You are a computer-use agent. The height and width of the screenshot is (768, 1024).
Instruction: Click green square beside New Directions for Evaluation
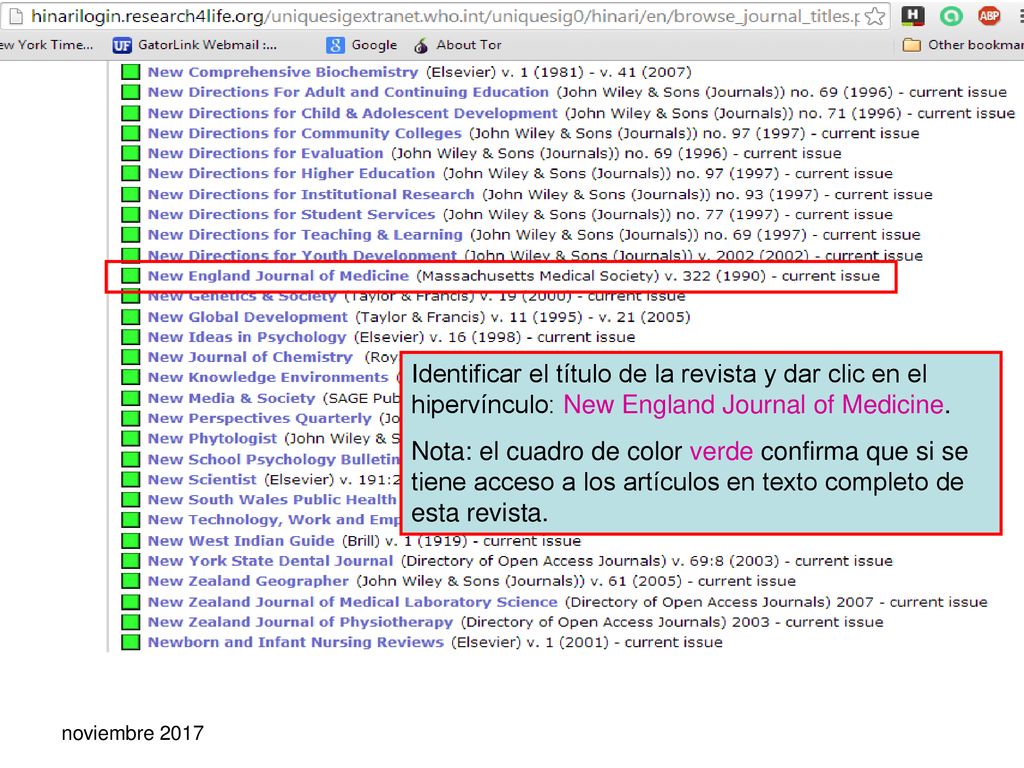tap(131, 153)
